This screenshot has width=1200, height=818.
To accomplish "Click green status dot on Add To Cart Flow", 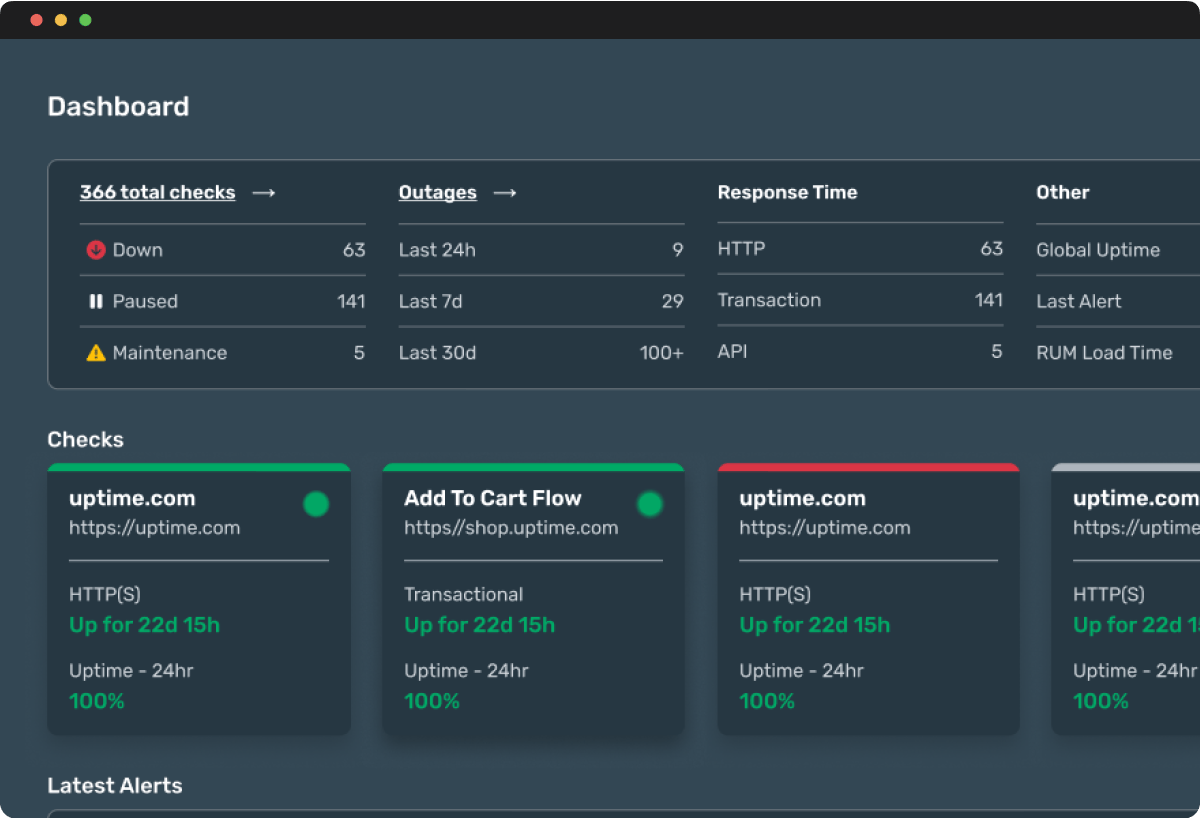I will (x=650, y=504).
